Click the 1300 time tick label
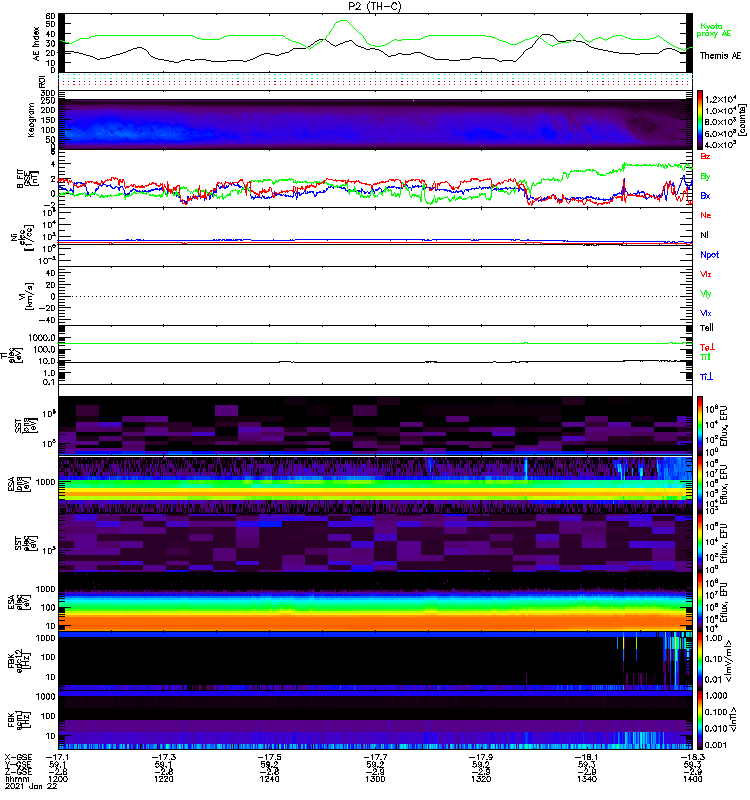 point(375,779)
